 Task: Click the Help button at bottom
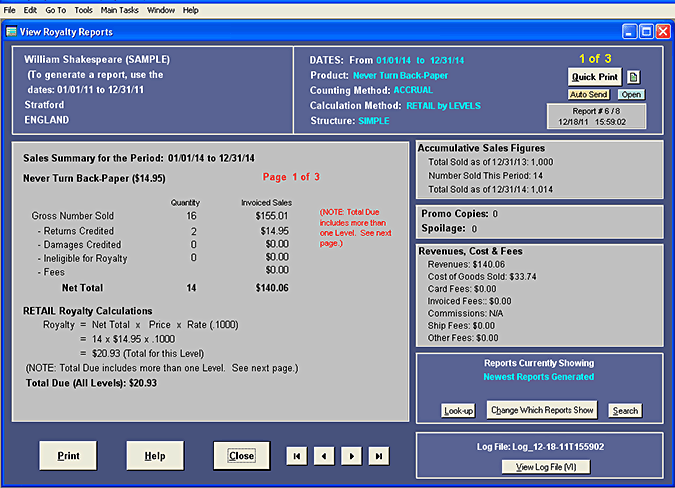pyautogui.click(x=155, y=455)
